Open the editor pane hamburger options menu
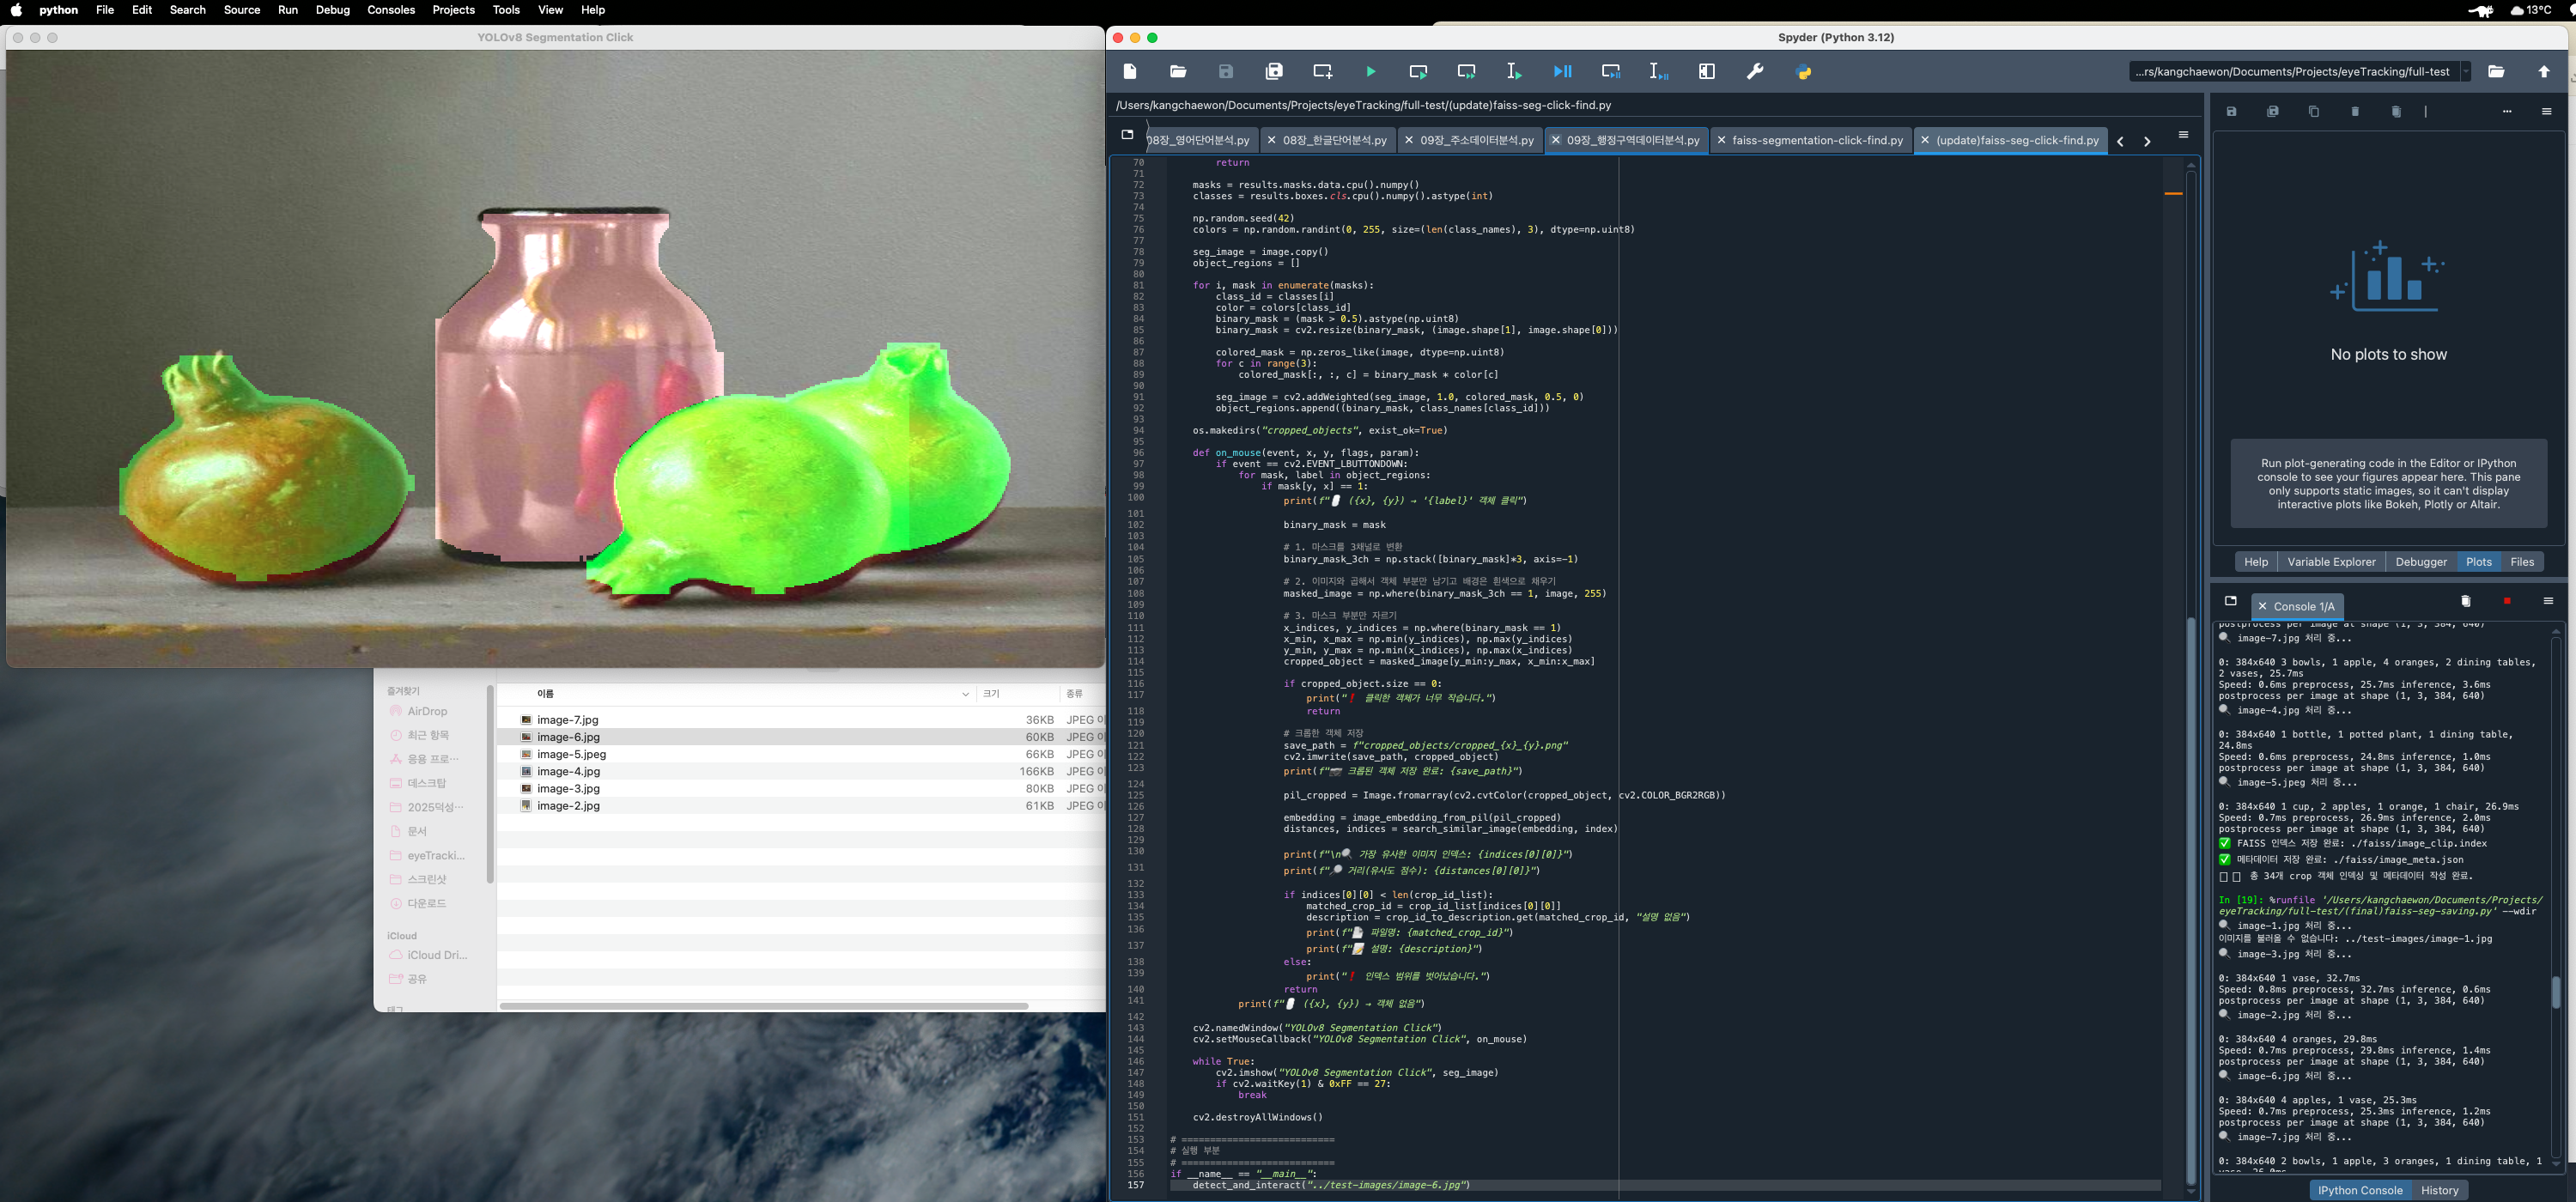Image resolution: width=2576 pixels, height=1202 pixels. point(2183,135)
